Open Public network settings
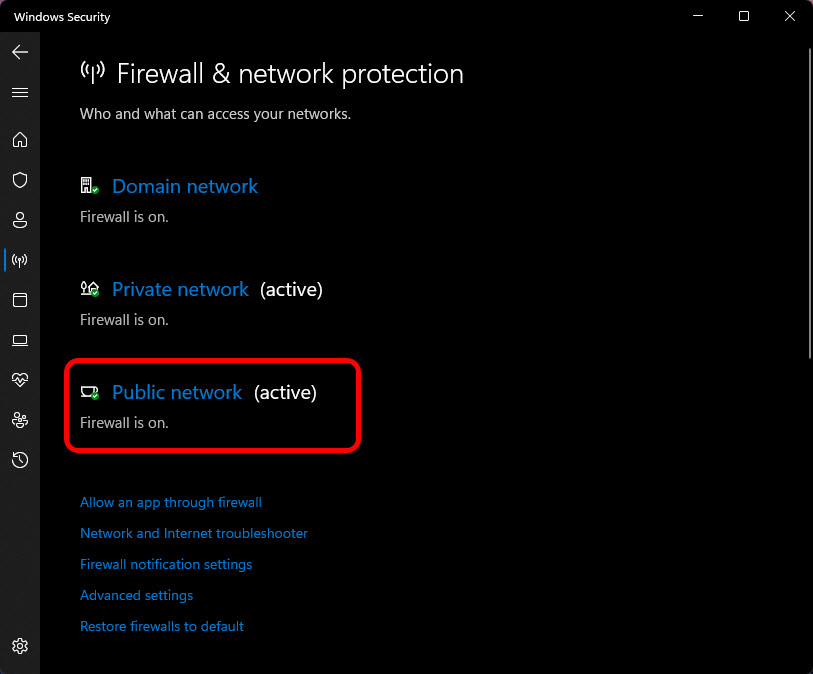Screen dimensions: 813x674 177,392
